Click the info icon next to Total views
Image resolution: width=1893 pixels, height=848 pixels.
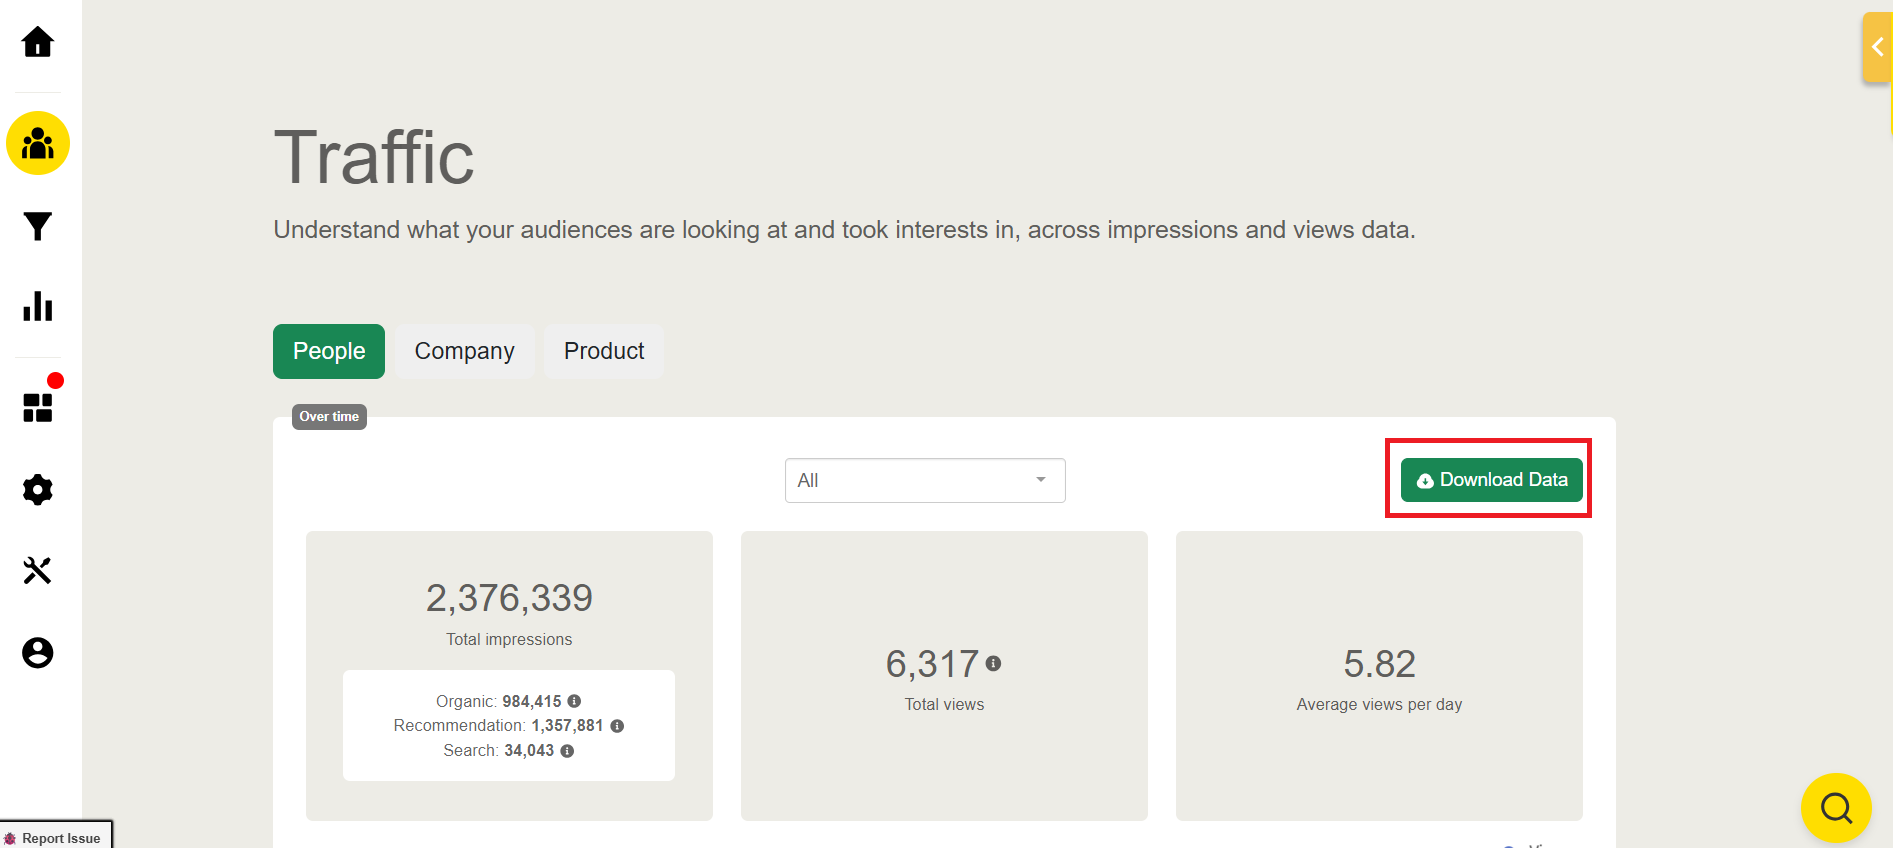pyautogui.click(x=993, y=663)
